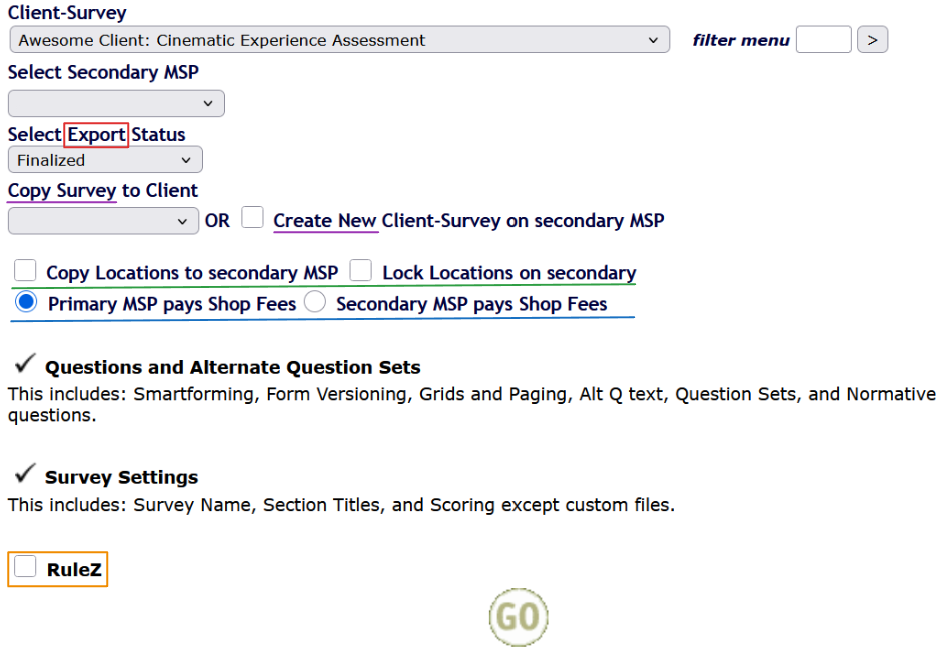This screenshot has height=661, width=939.
Task: Click 'Questions and Alternate Question Sets' heading
Action: coord(232,367)
